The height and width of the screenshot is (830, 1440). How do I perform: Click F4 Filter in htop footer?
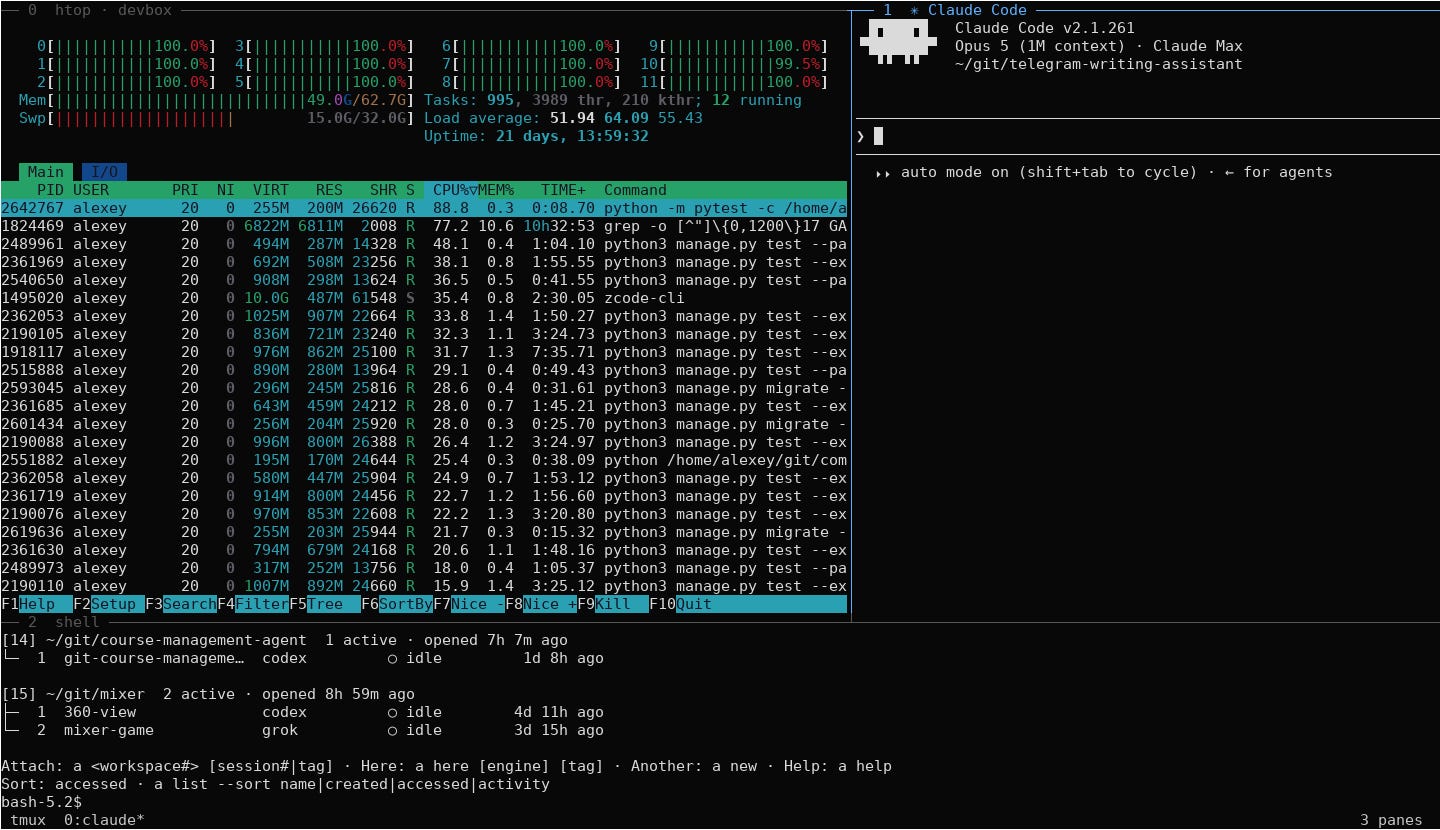(x=253, y=604)
